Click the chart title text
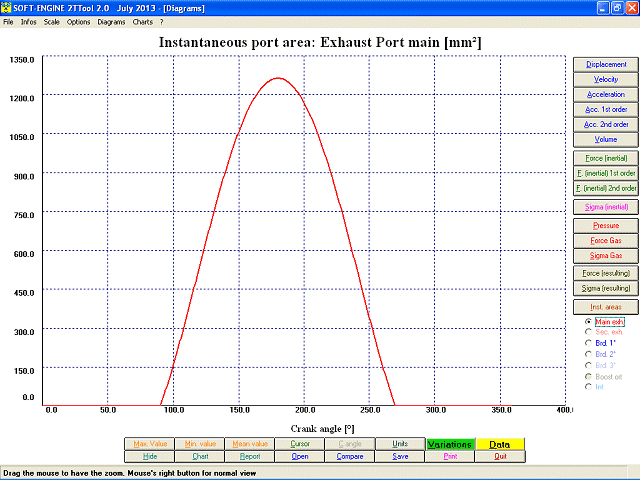 [x=320, y=42]
